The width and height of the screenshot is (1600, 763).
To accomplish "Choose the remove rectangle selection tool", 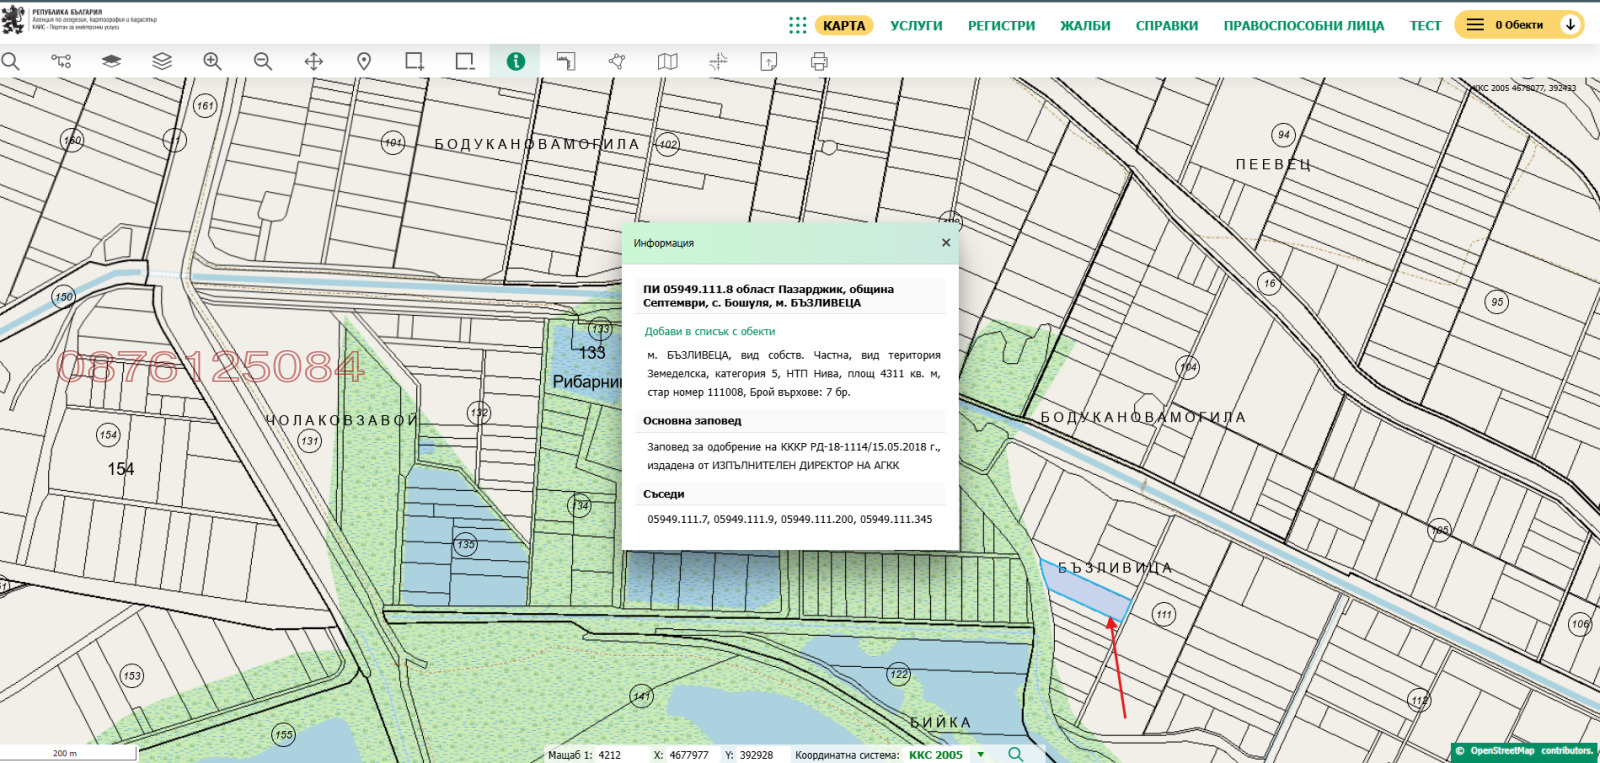I will tap(465, 61).
